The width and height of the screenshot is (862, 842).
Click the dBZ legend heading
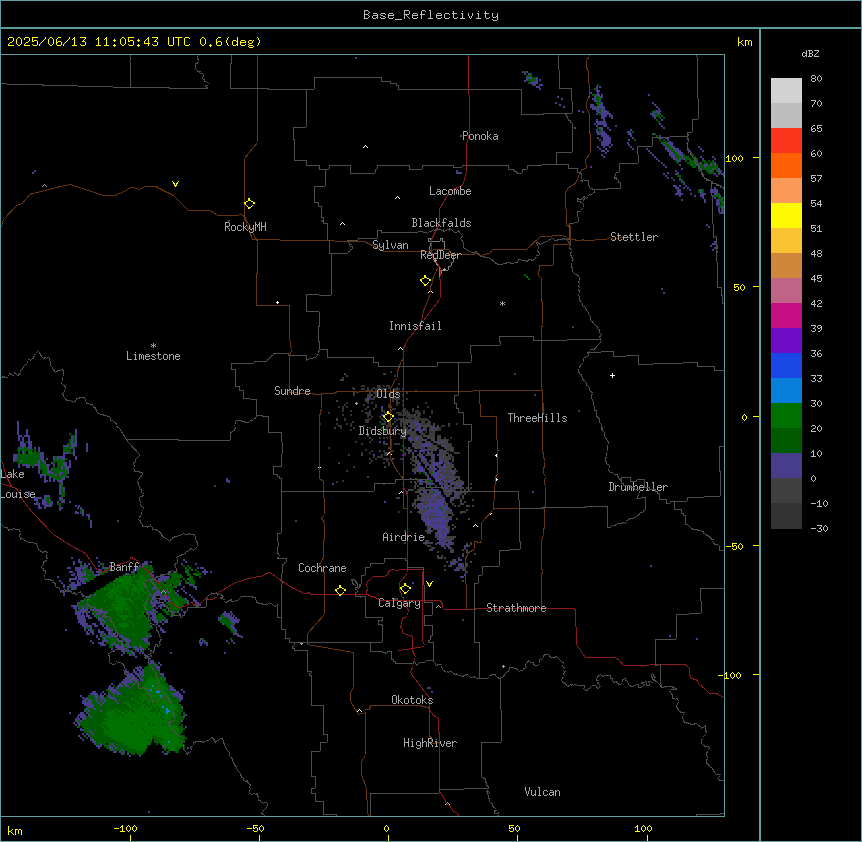(x=810, y=54)
